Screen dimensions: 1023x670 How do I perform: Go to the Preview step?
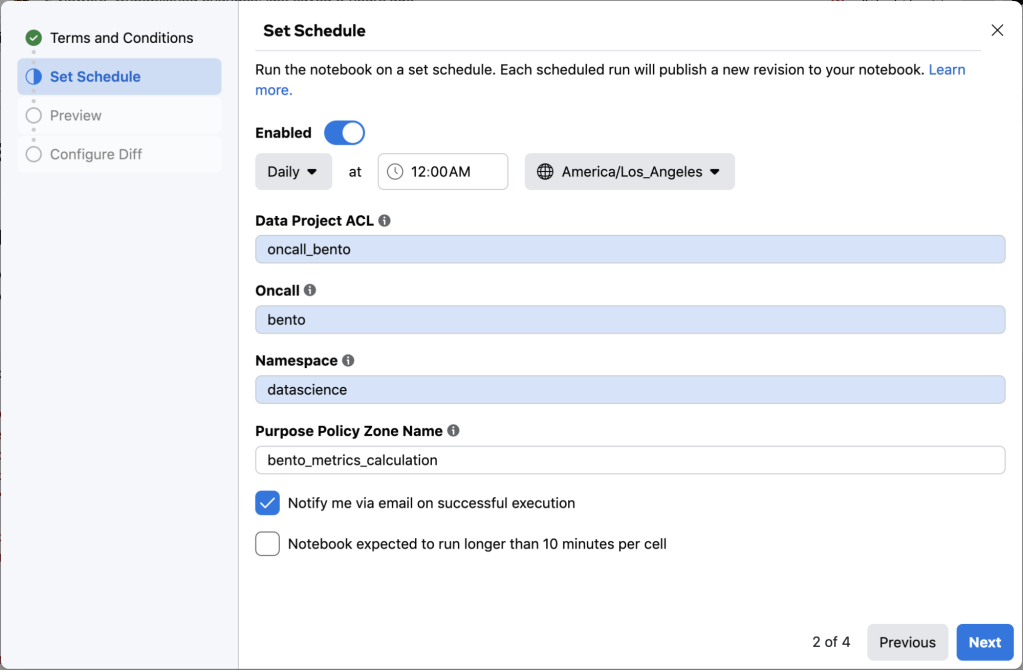click(76, 116)
